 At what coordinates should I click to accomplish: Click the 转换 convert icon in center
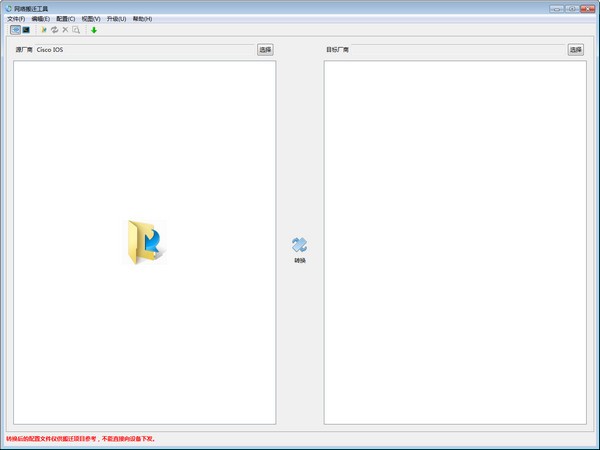pos(300,246)
